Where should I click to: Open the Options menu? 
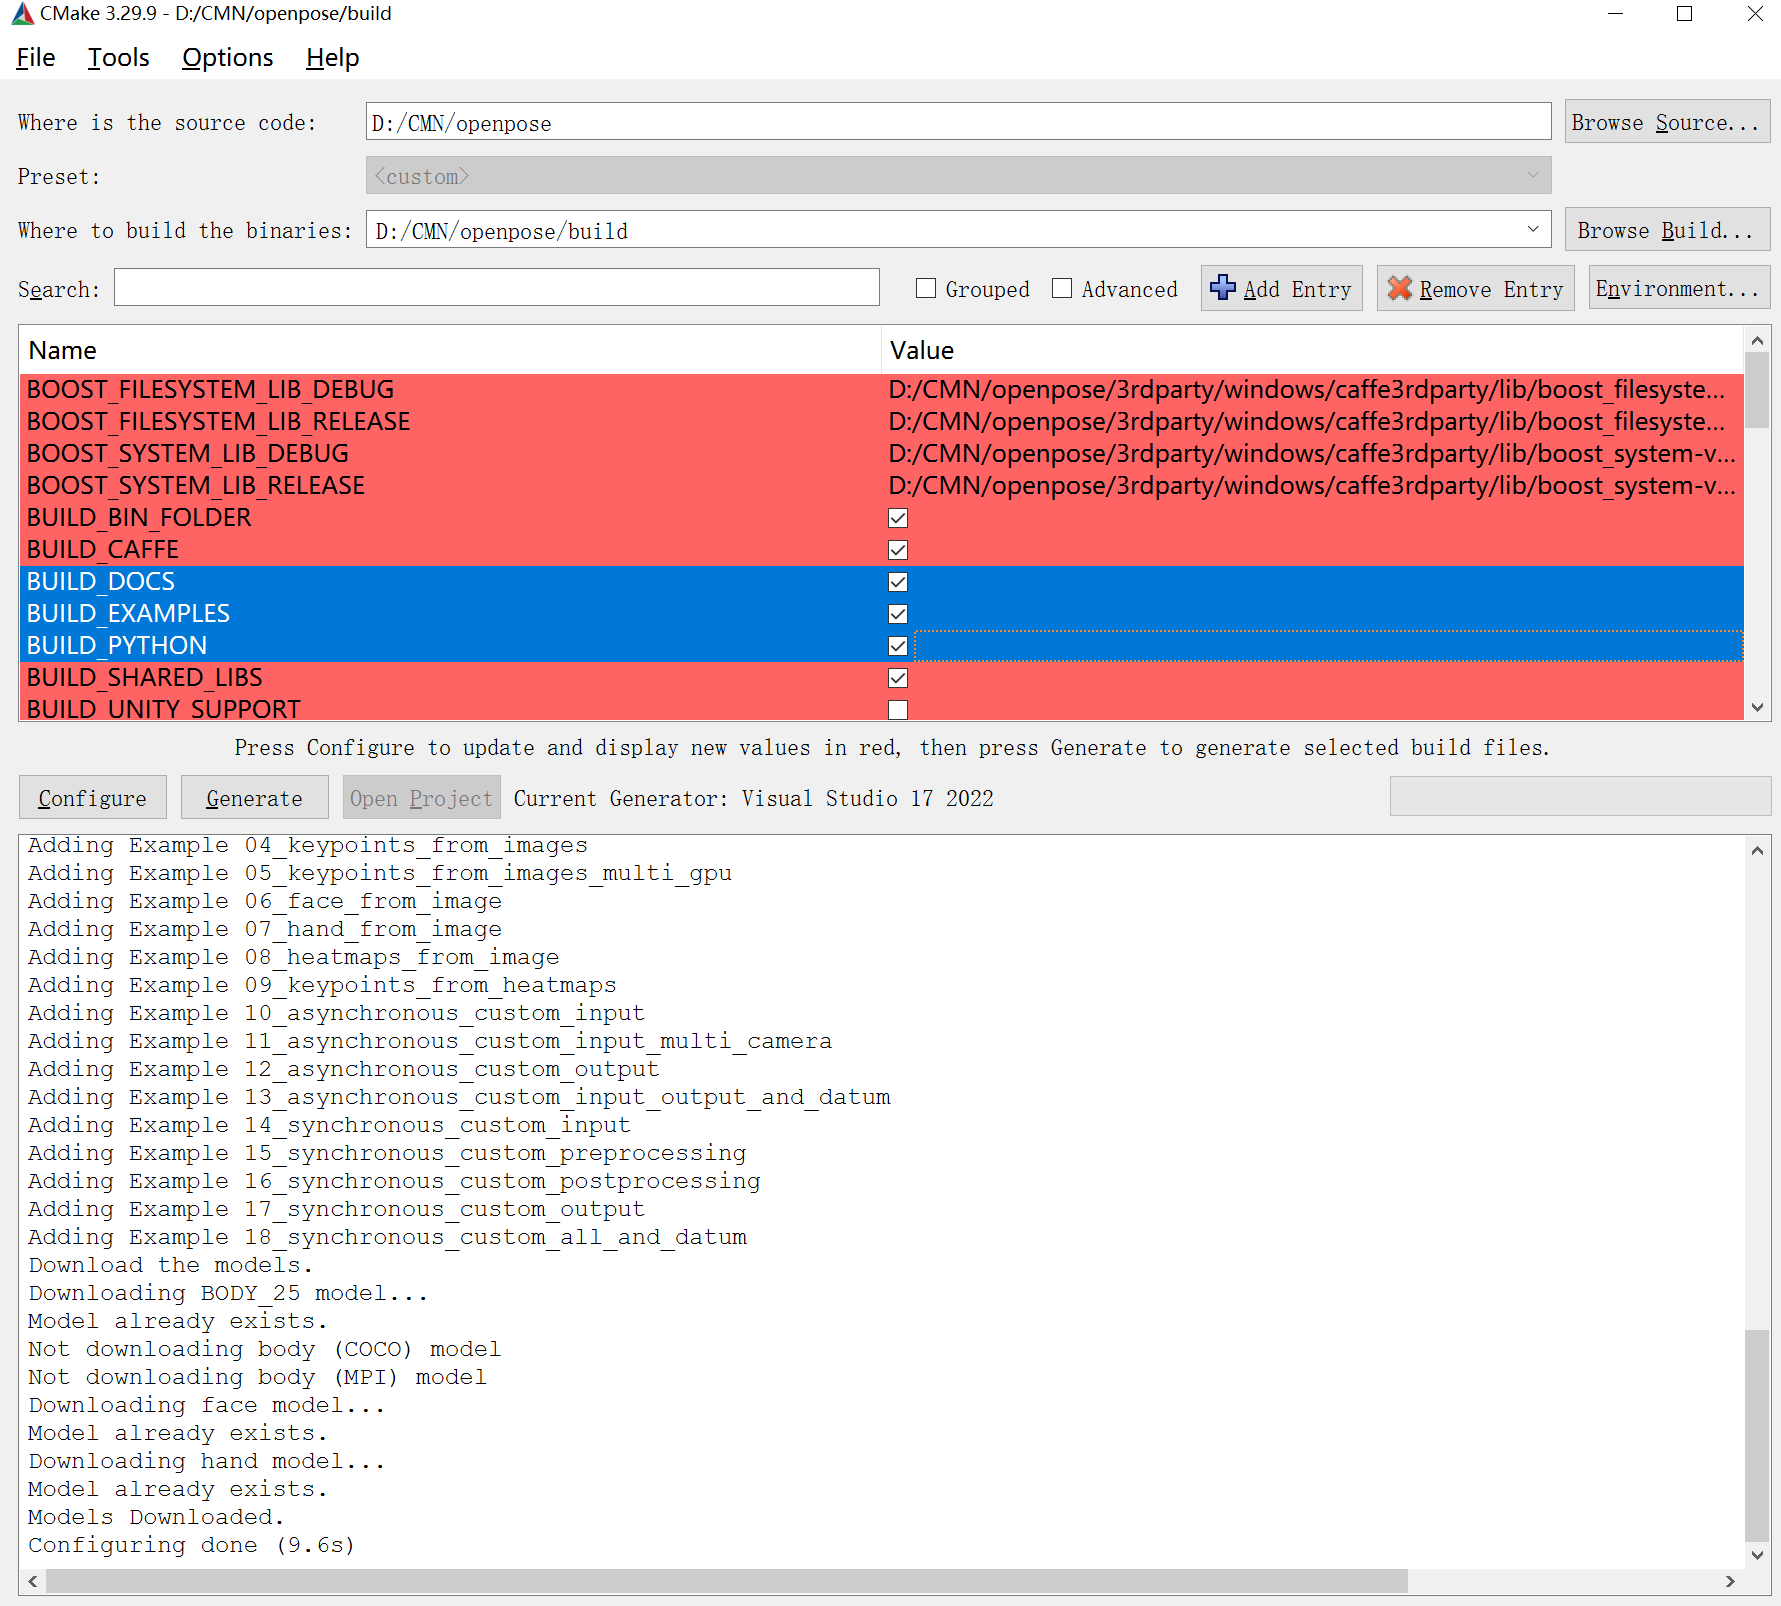227,57
